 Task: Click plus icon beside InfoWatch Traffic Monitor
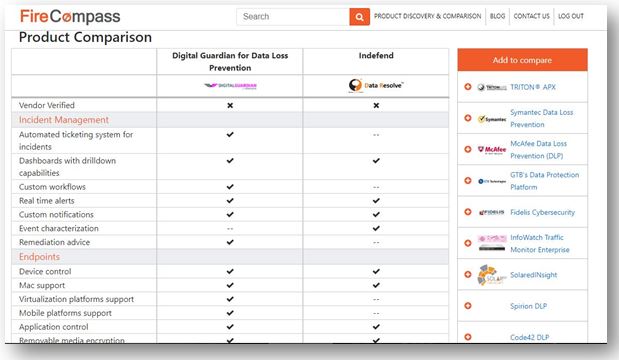(x=468, y=243)
